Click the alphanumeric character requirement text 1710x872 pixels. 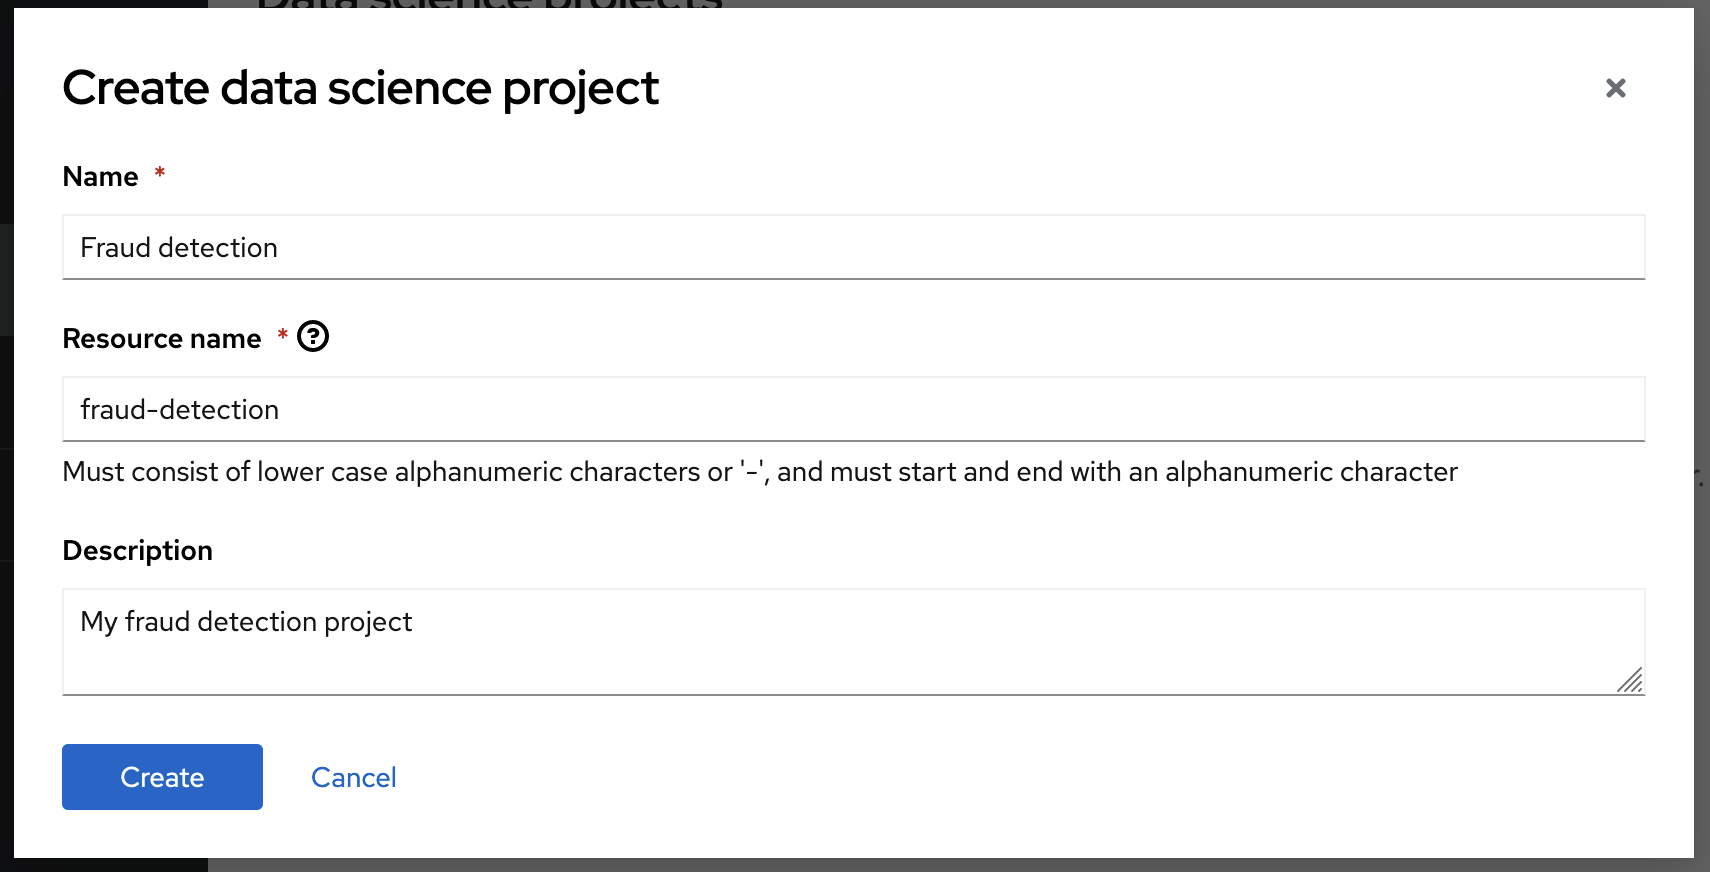pyautogui.click(x=760, y=471)
